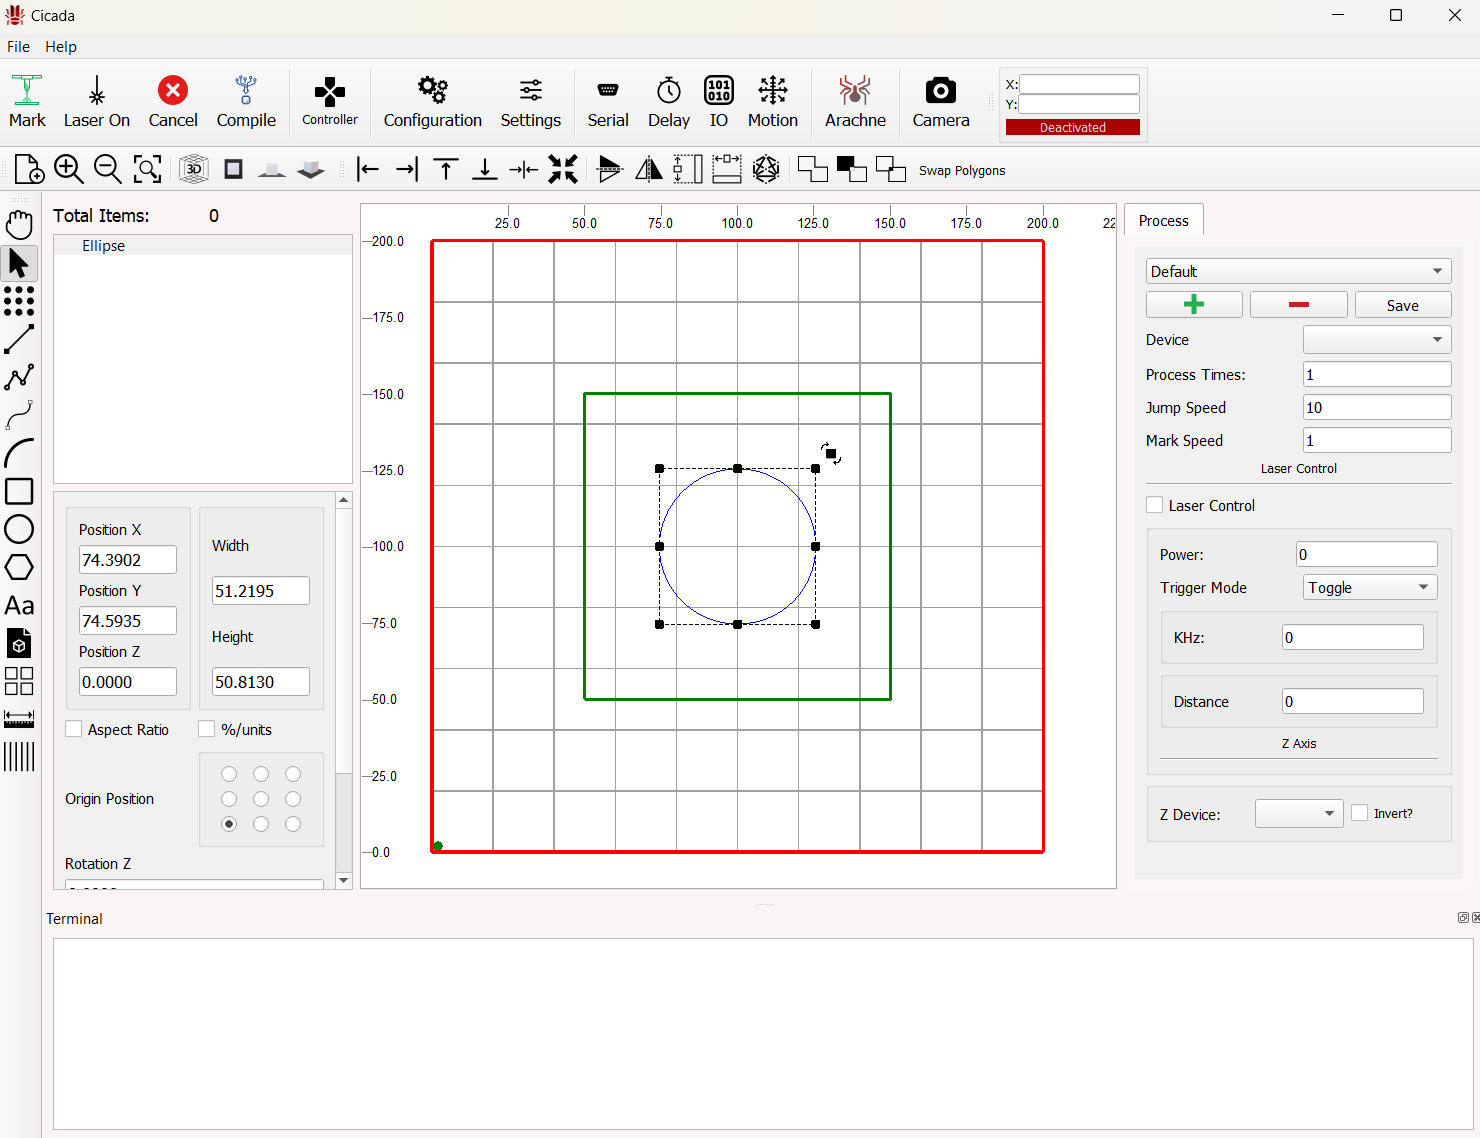Enable the Laser Control checkbox

coord(1154,505)
